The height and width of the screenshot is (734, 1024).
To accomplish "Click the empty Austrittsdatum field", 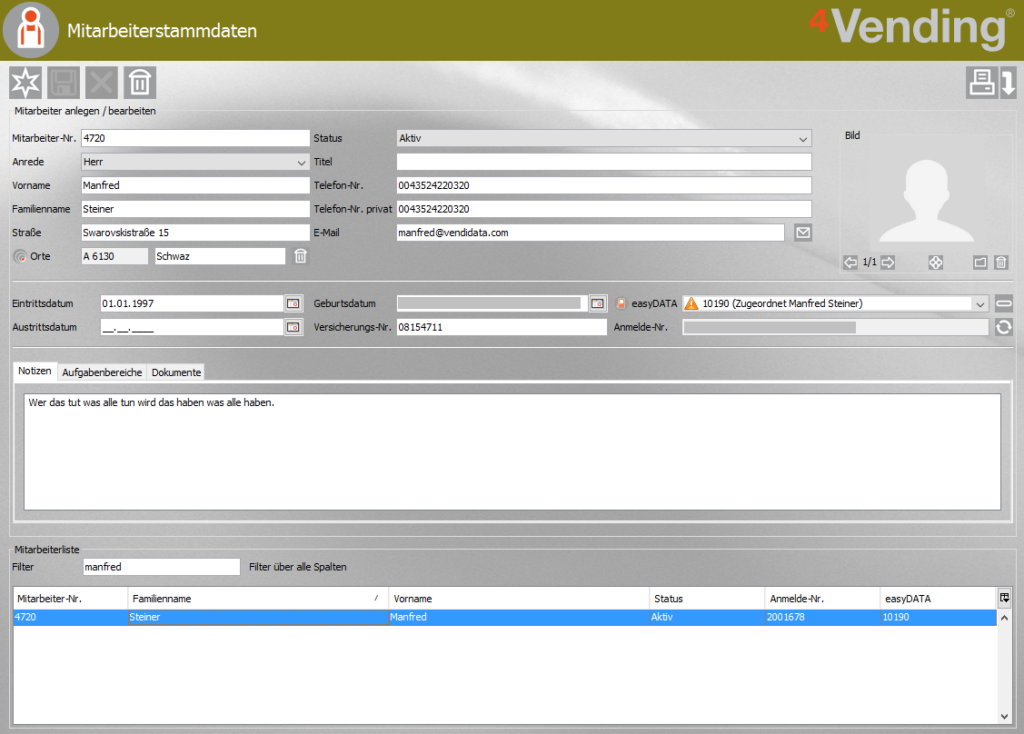I will pos(191,327).
